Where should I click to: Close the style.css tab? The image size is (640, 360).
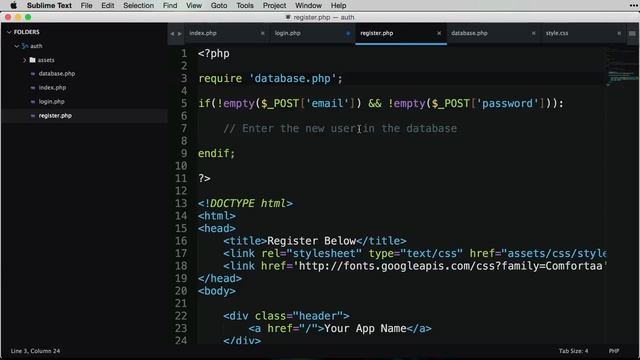tap(619, 33)
